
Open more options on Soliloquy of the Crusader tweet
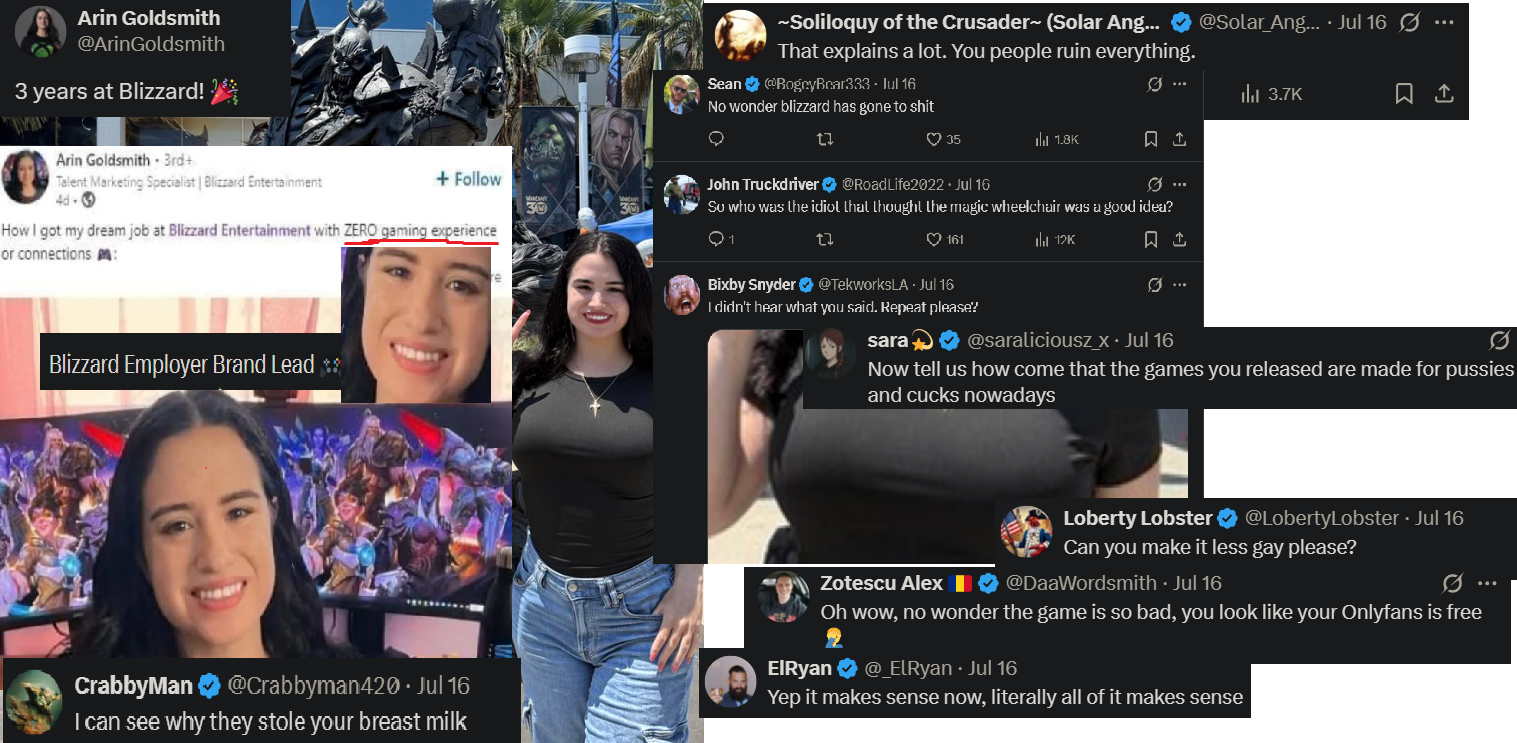point(1444,22)
